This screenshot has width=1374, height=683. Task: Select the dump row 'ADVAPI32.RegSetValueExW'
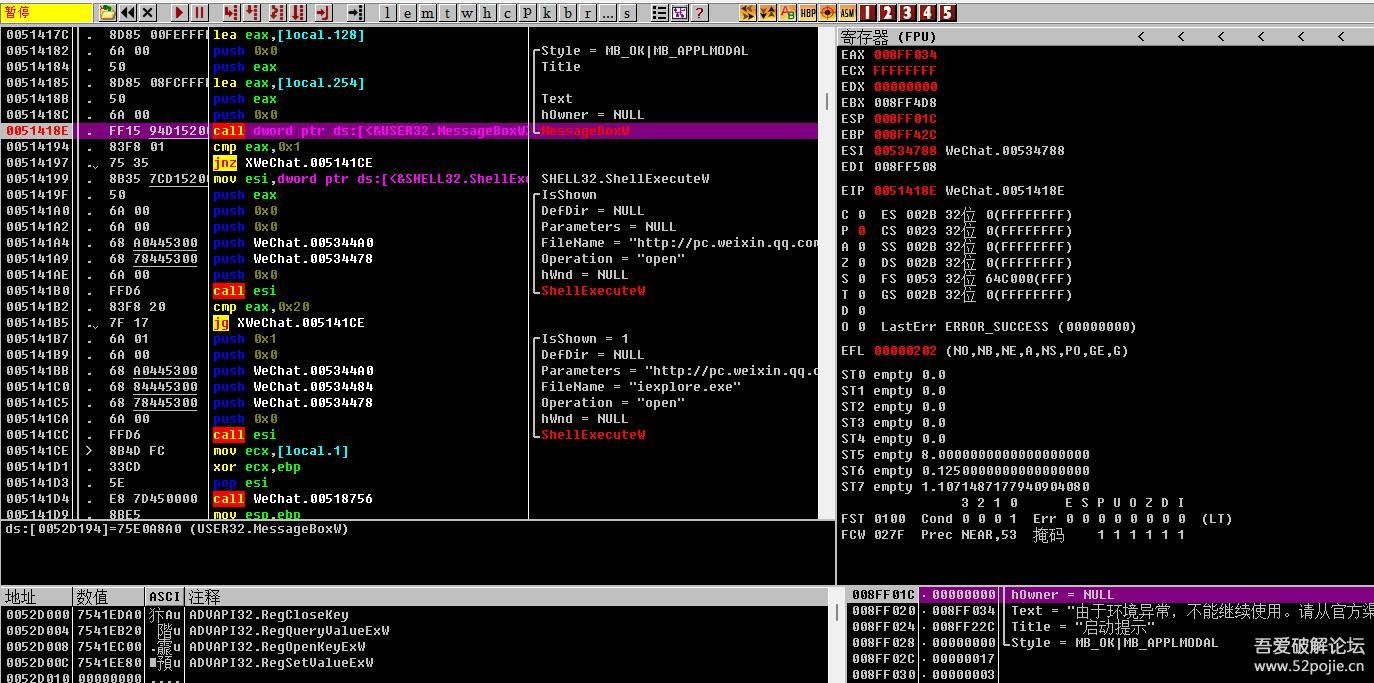281,663
